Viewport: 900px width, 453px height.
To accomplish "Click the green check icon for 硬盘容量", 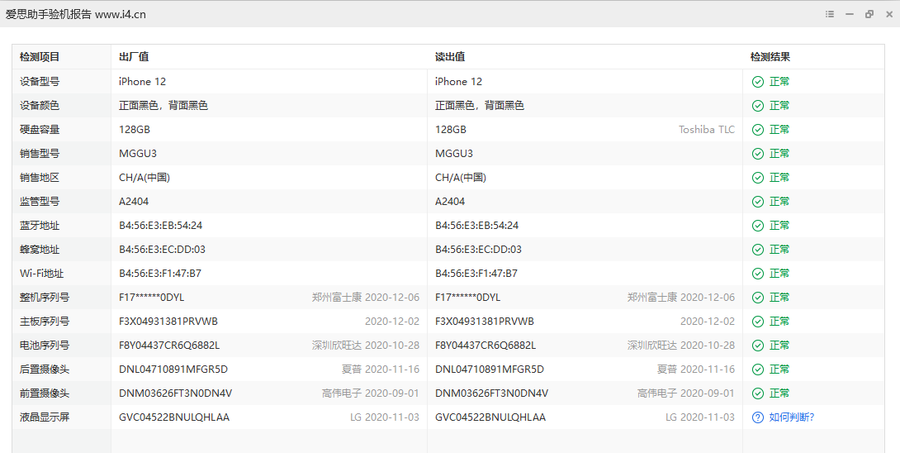I will click(x=758, y=130).
